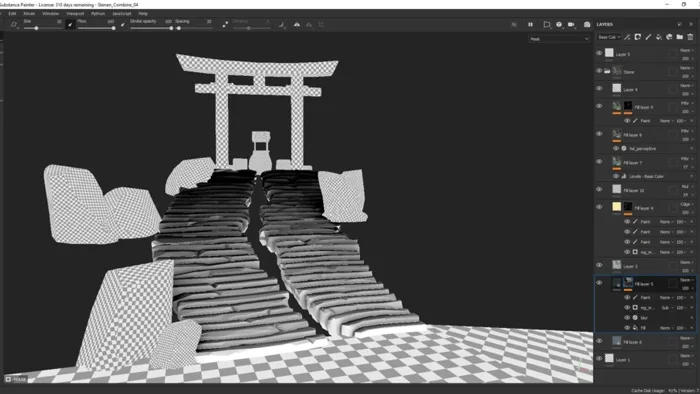The height and width of the screenshot is (394, 700).
Task: Open the Python menu
Action: pos(98,13)
